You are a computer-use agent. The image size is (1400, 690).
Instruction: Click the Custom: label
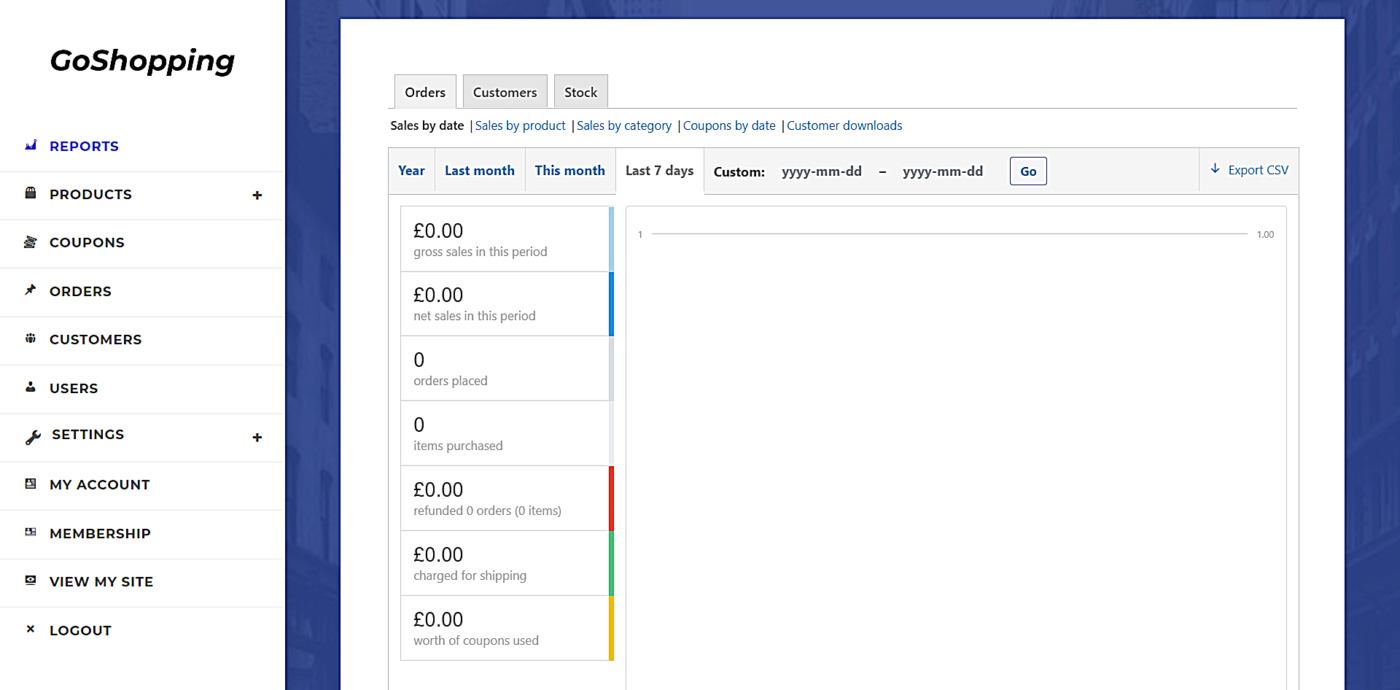click(x=739, y=172)
